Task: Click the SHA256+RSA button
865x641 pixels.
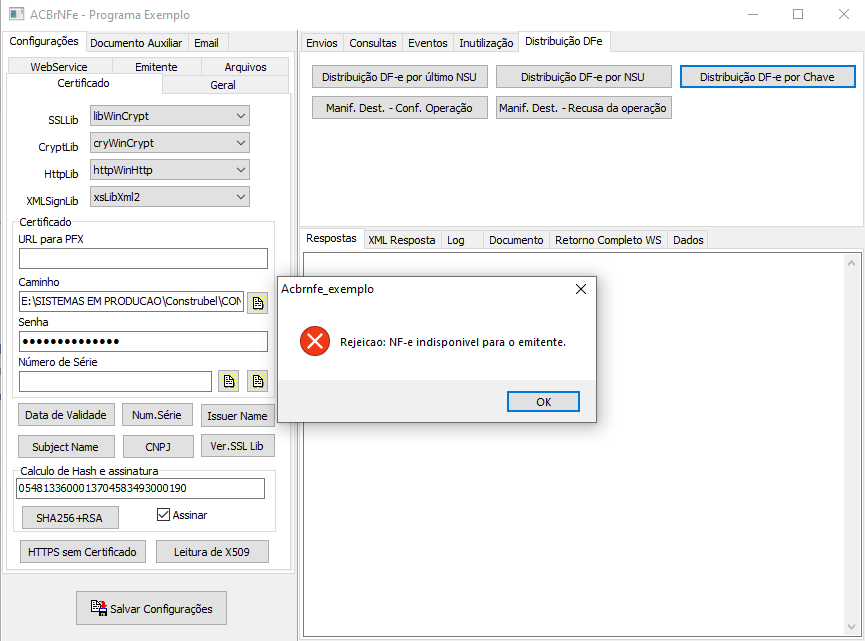Action: (70, 518)
